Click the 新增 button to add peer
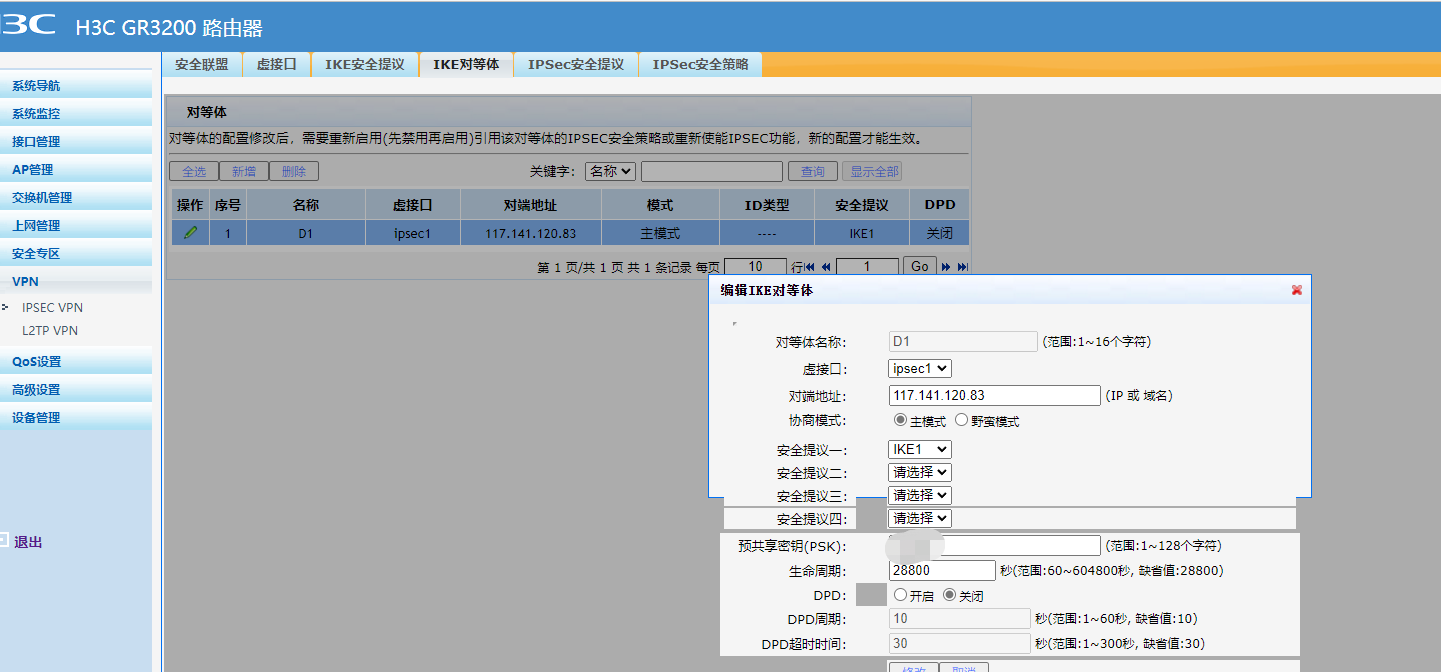 coord(244,171)
